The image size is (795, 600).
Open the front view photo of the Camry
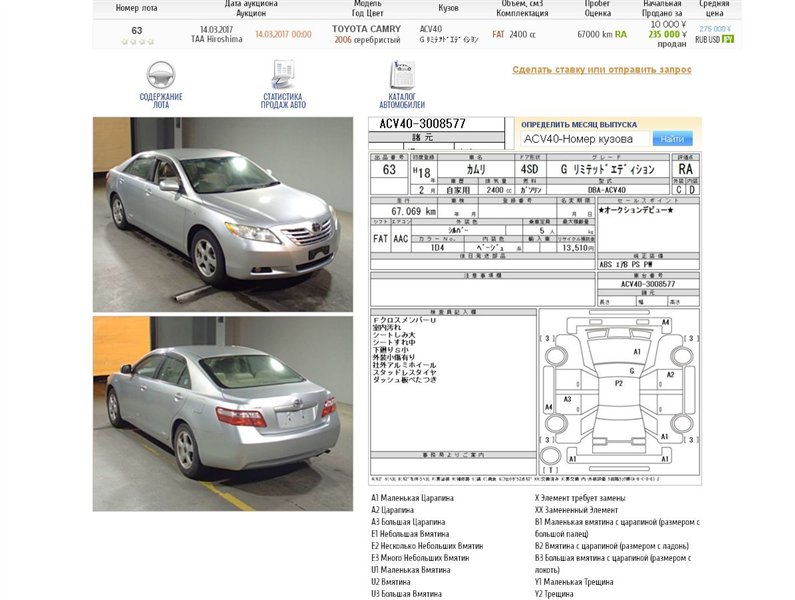coord(223,215)
